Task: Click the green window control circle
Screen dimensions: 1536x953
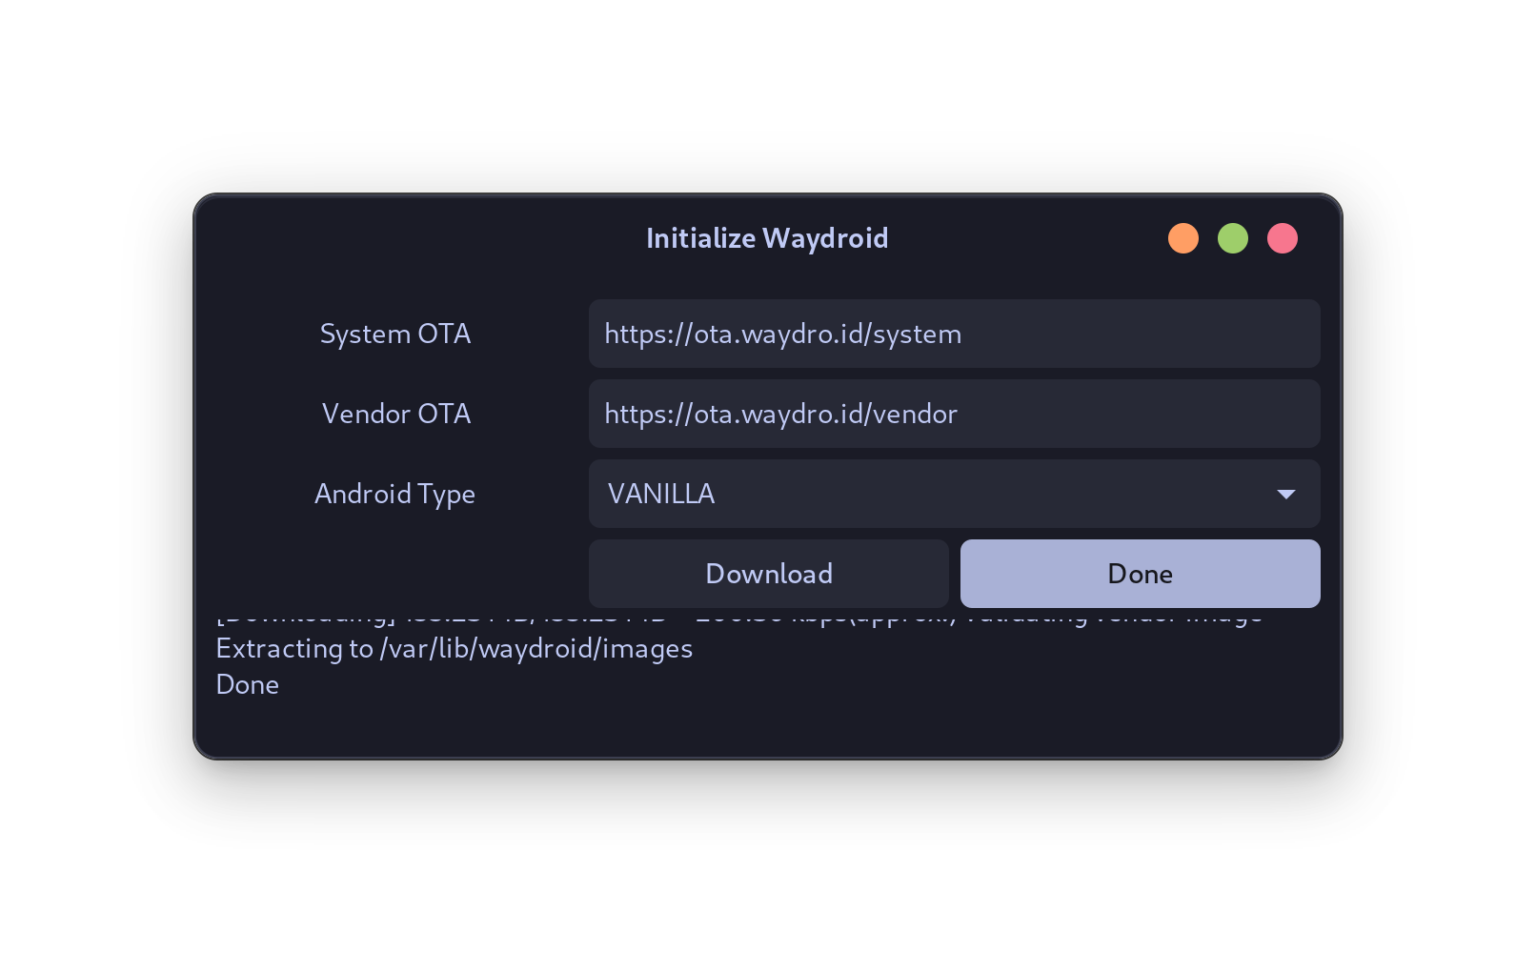Action: coord(1233,238)
